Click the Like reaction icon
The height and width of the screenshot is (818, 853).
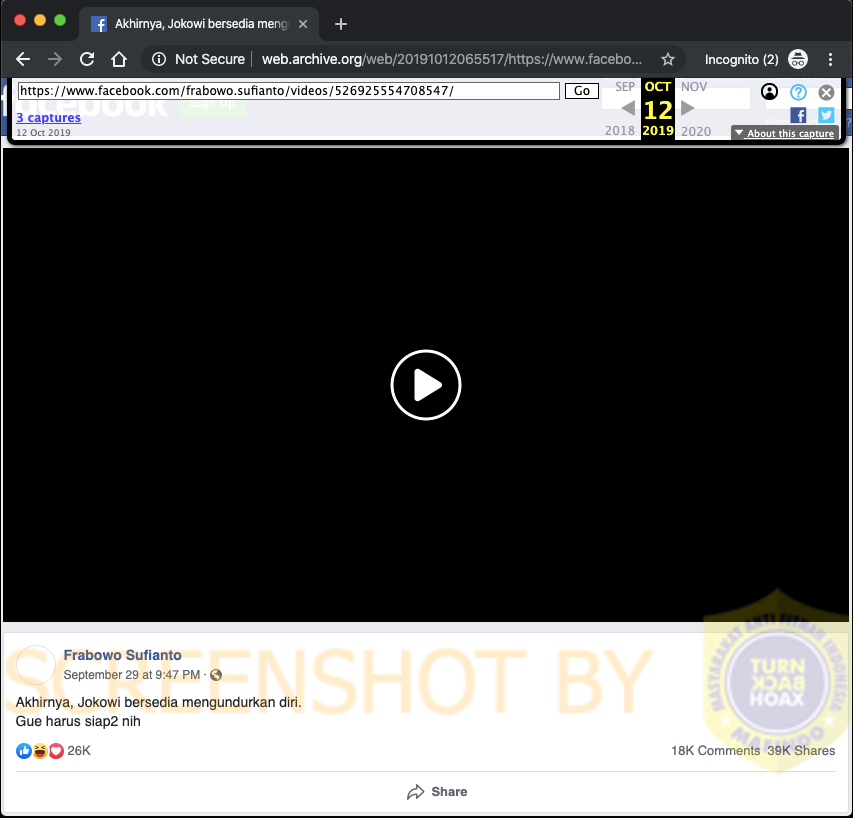click(23, 751)
